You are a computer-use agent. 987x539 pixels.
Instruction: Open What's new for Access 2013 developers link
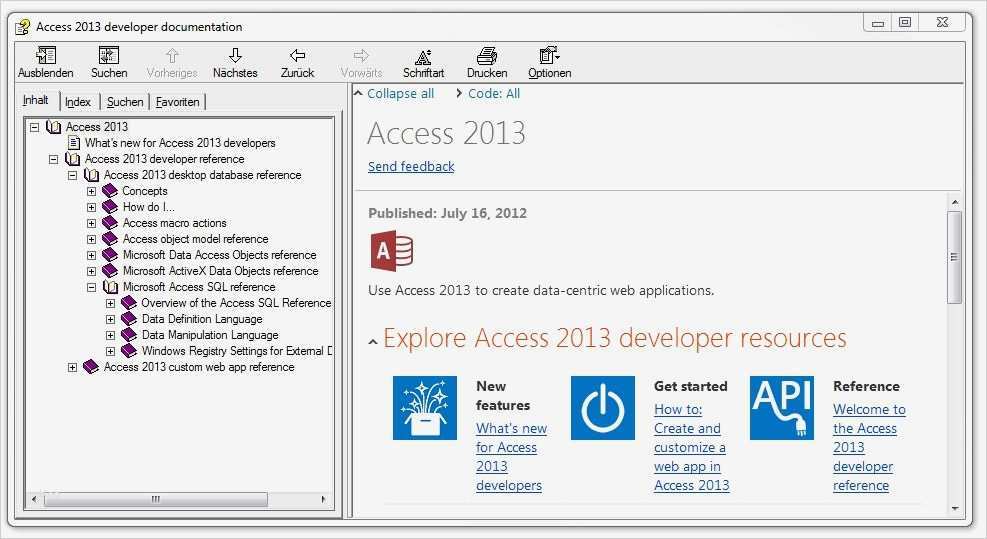[511, 457]
